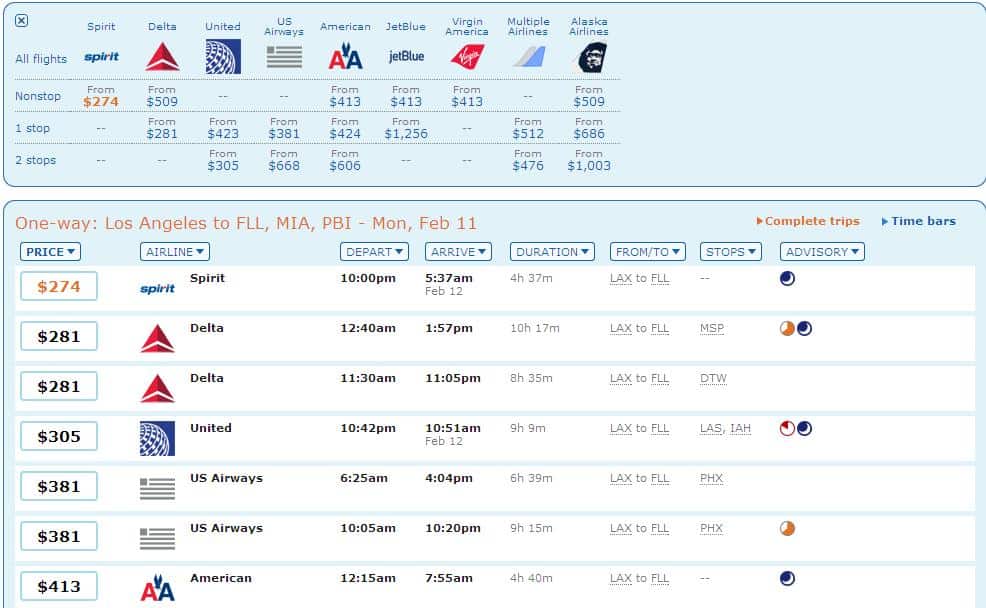The image size is (986, 608).
Task: Select the $413 American price button
Action: pos(58,586)
